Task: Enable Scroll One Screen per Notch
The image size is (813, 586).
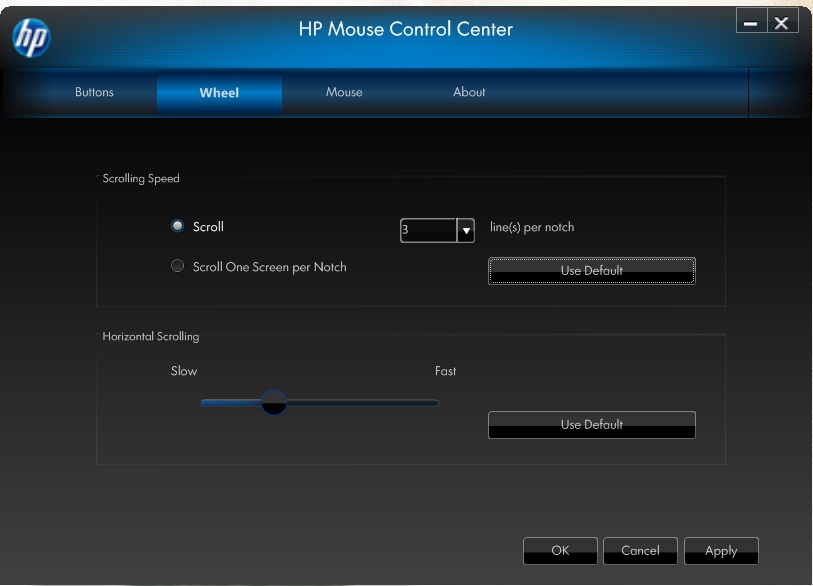Action: pyautogui.click(x=178, y=267)
